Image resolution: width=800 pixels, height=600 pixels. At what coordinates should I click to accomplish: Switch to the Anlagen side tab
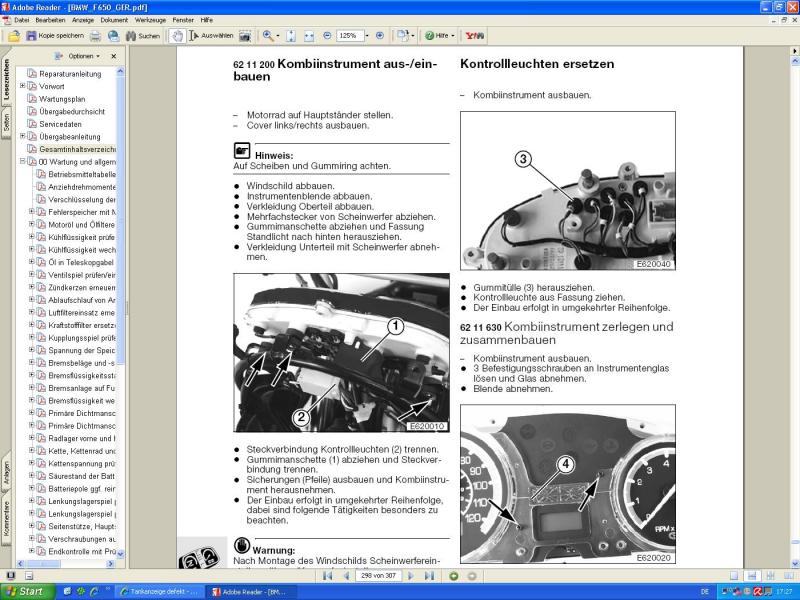coord(6,473)
